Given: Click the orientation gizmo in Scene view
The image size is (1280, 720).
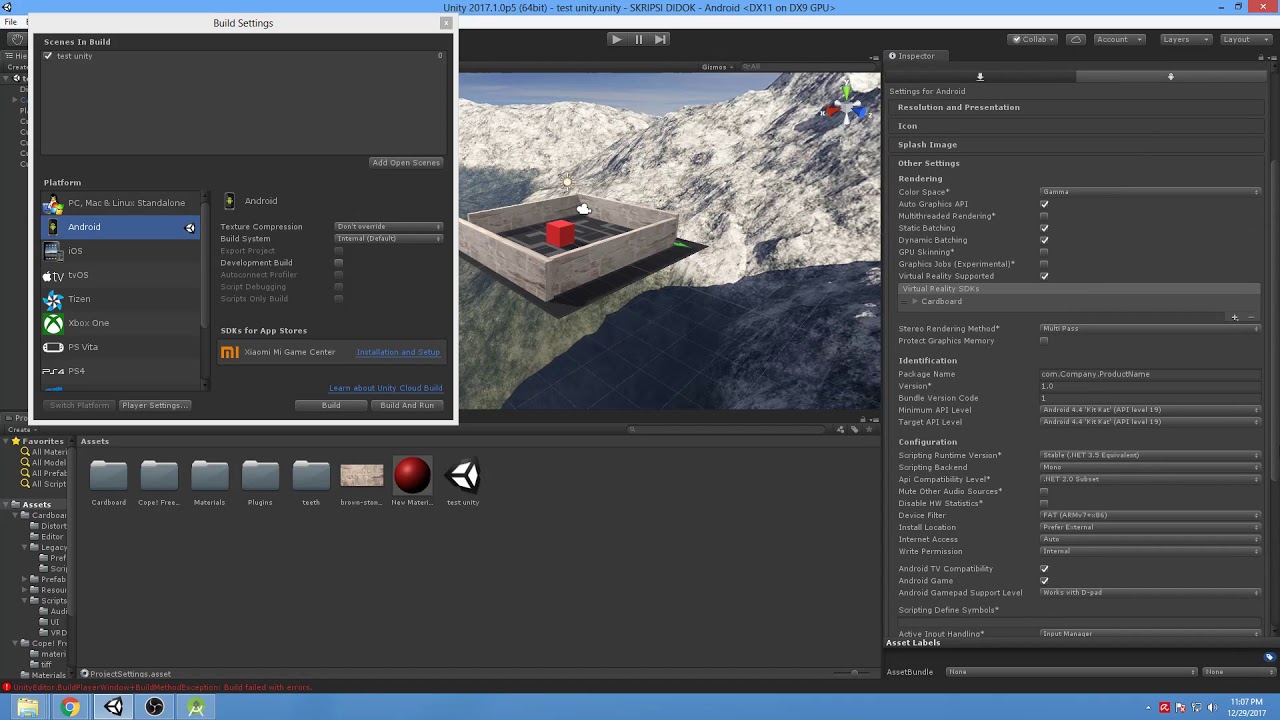Looking at the screenshot, I should tap(846, 106).
